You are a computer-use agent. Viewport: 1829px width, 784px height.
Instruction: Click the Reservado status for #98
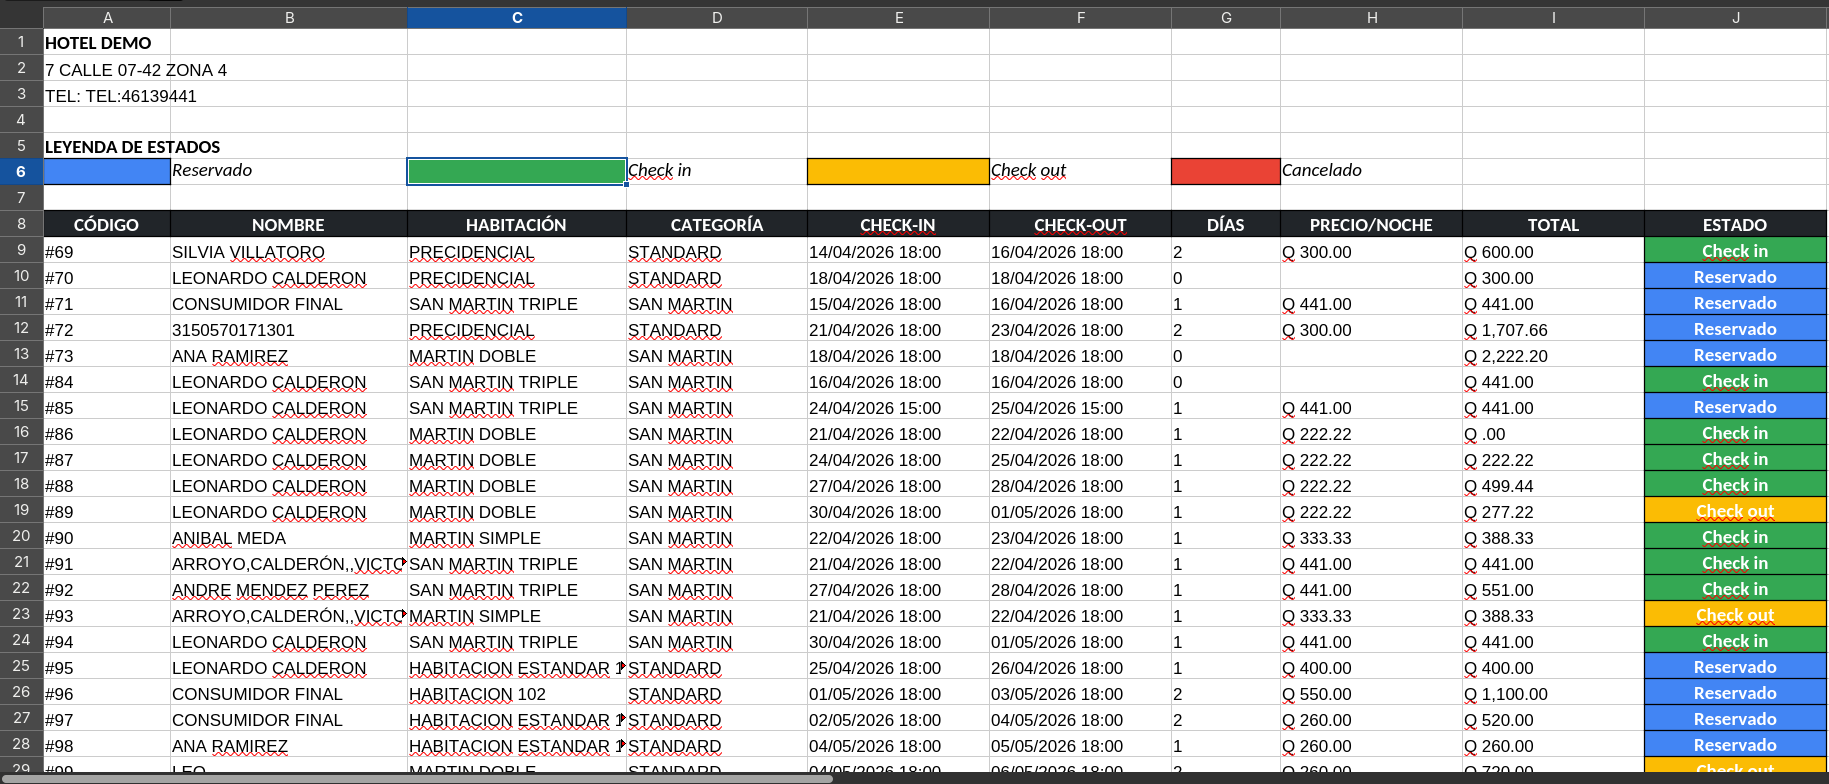[x=1735, y=745]
